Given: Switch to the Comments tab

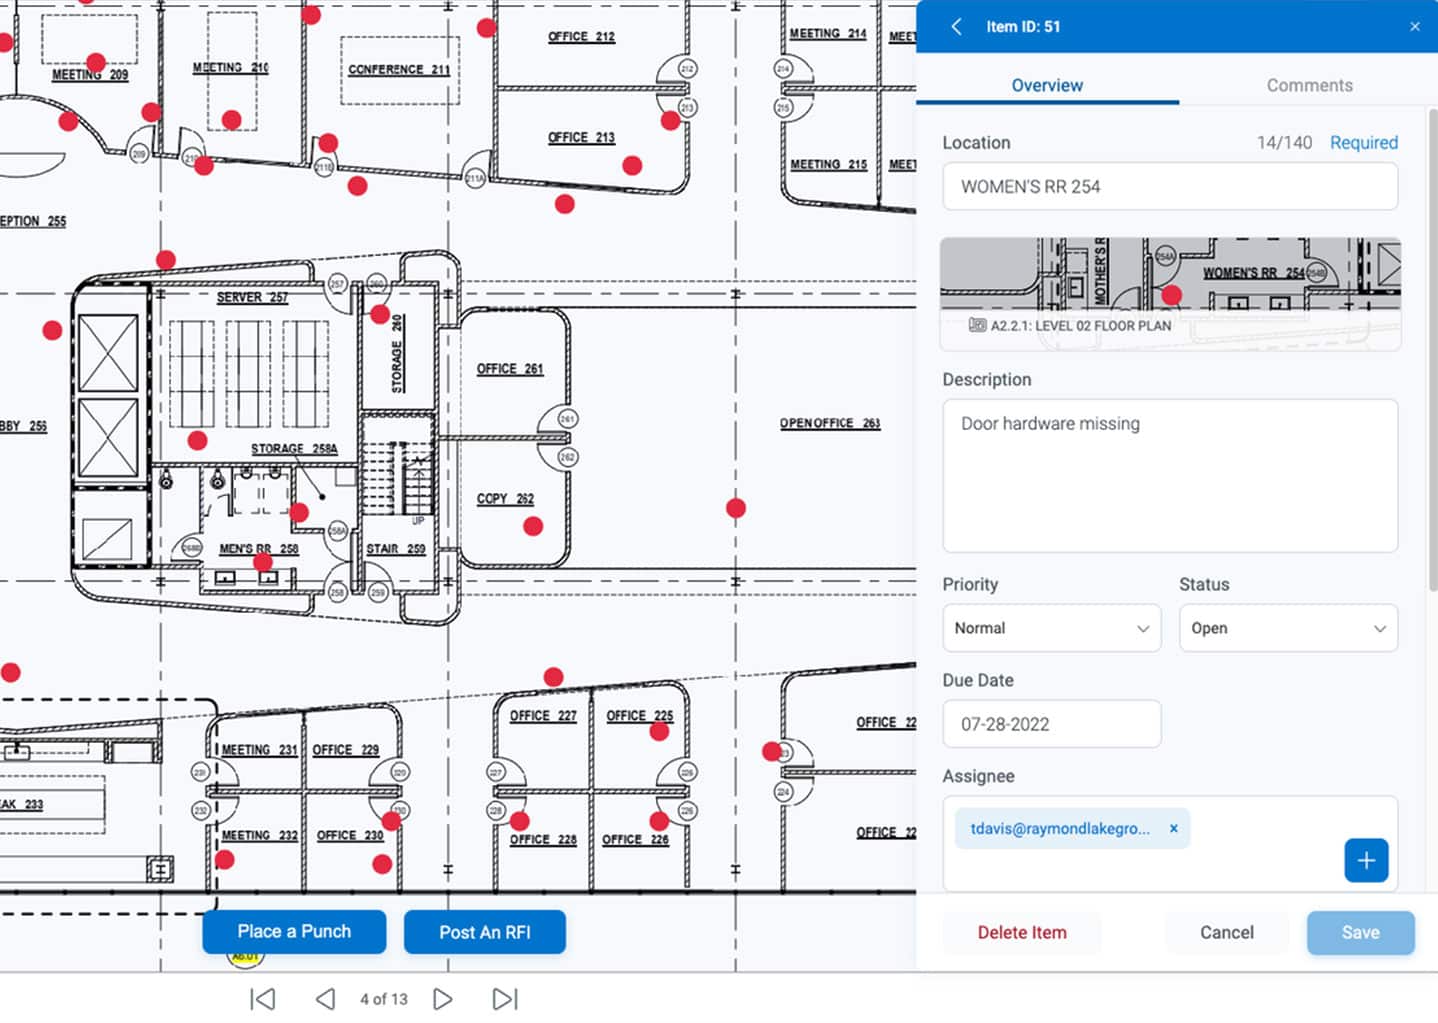Looking at the screenshot, I should [x=1309, y=85].
